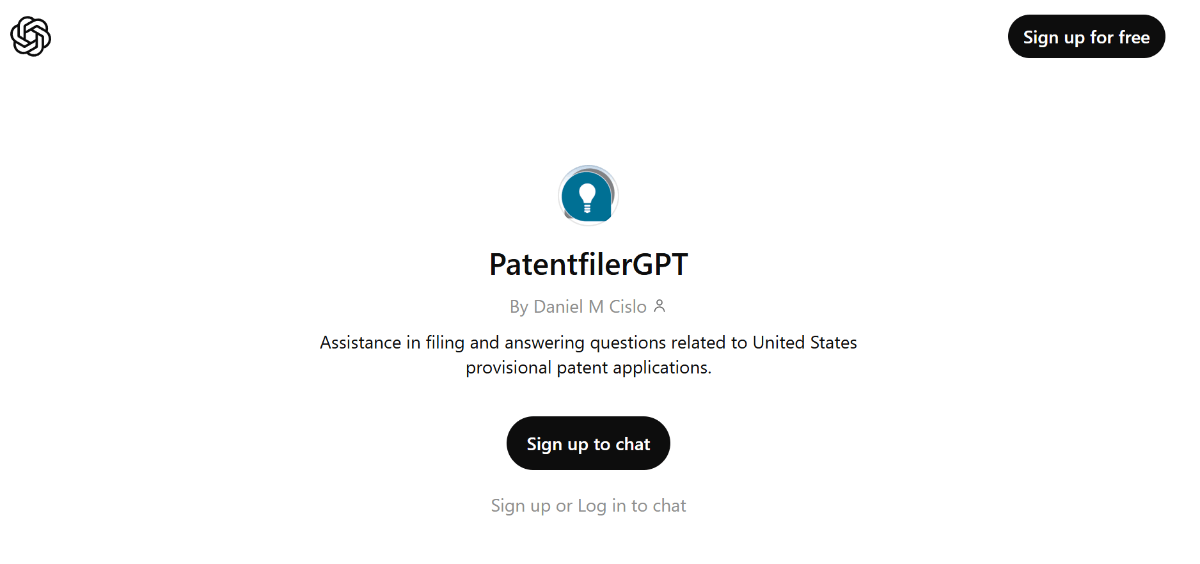Click the 'United States' text in the description
1200x564 pixels.
coord(804,343)
